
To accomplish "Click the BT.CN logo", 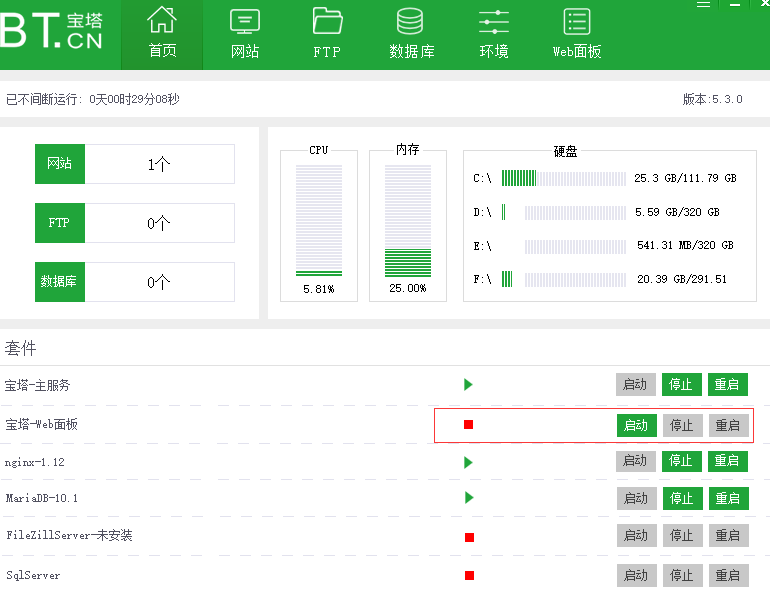I will click(52, 30).
